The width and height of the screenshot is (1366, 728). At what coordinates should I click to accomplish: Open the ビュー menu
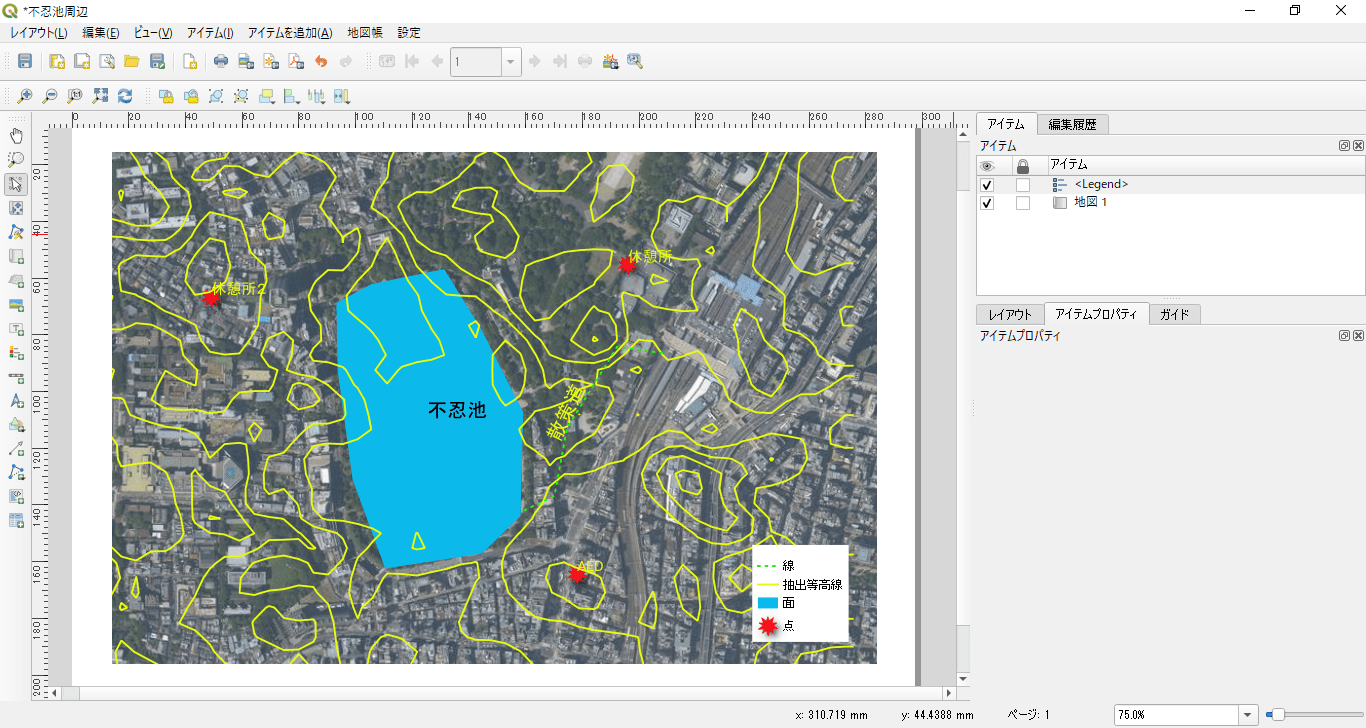(x=153, y=33)
